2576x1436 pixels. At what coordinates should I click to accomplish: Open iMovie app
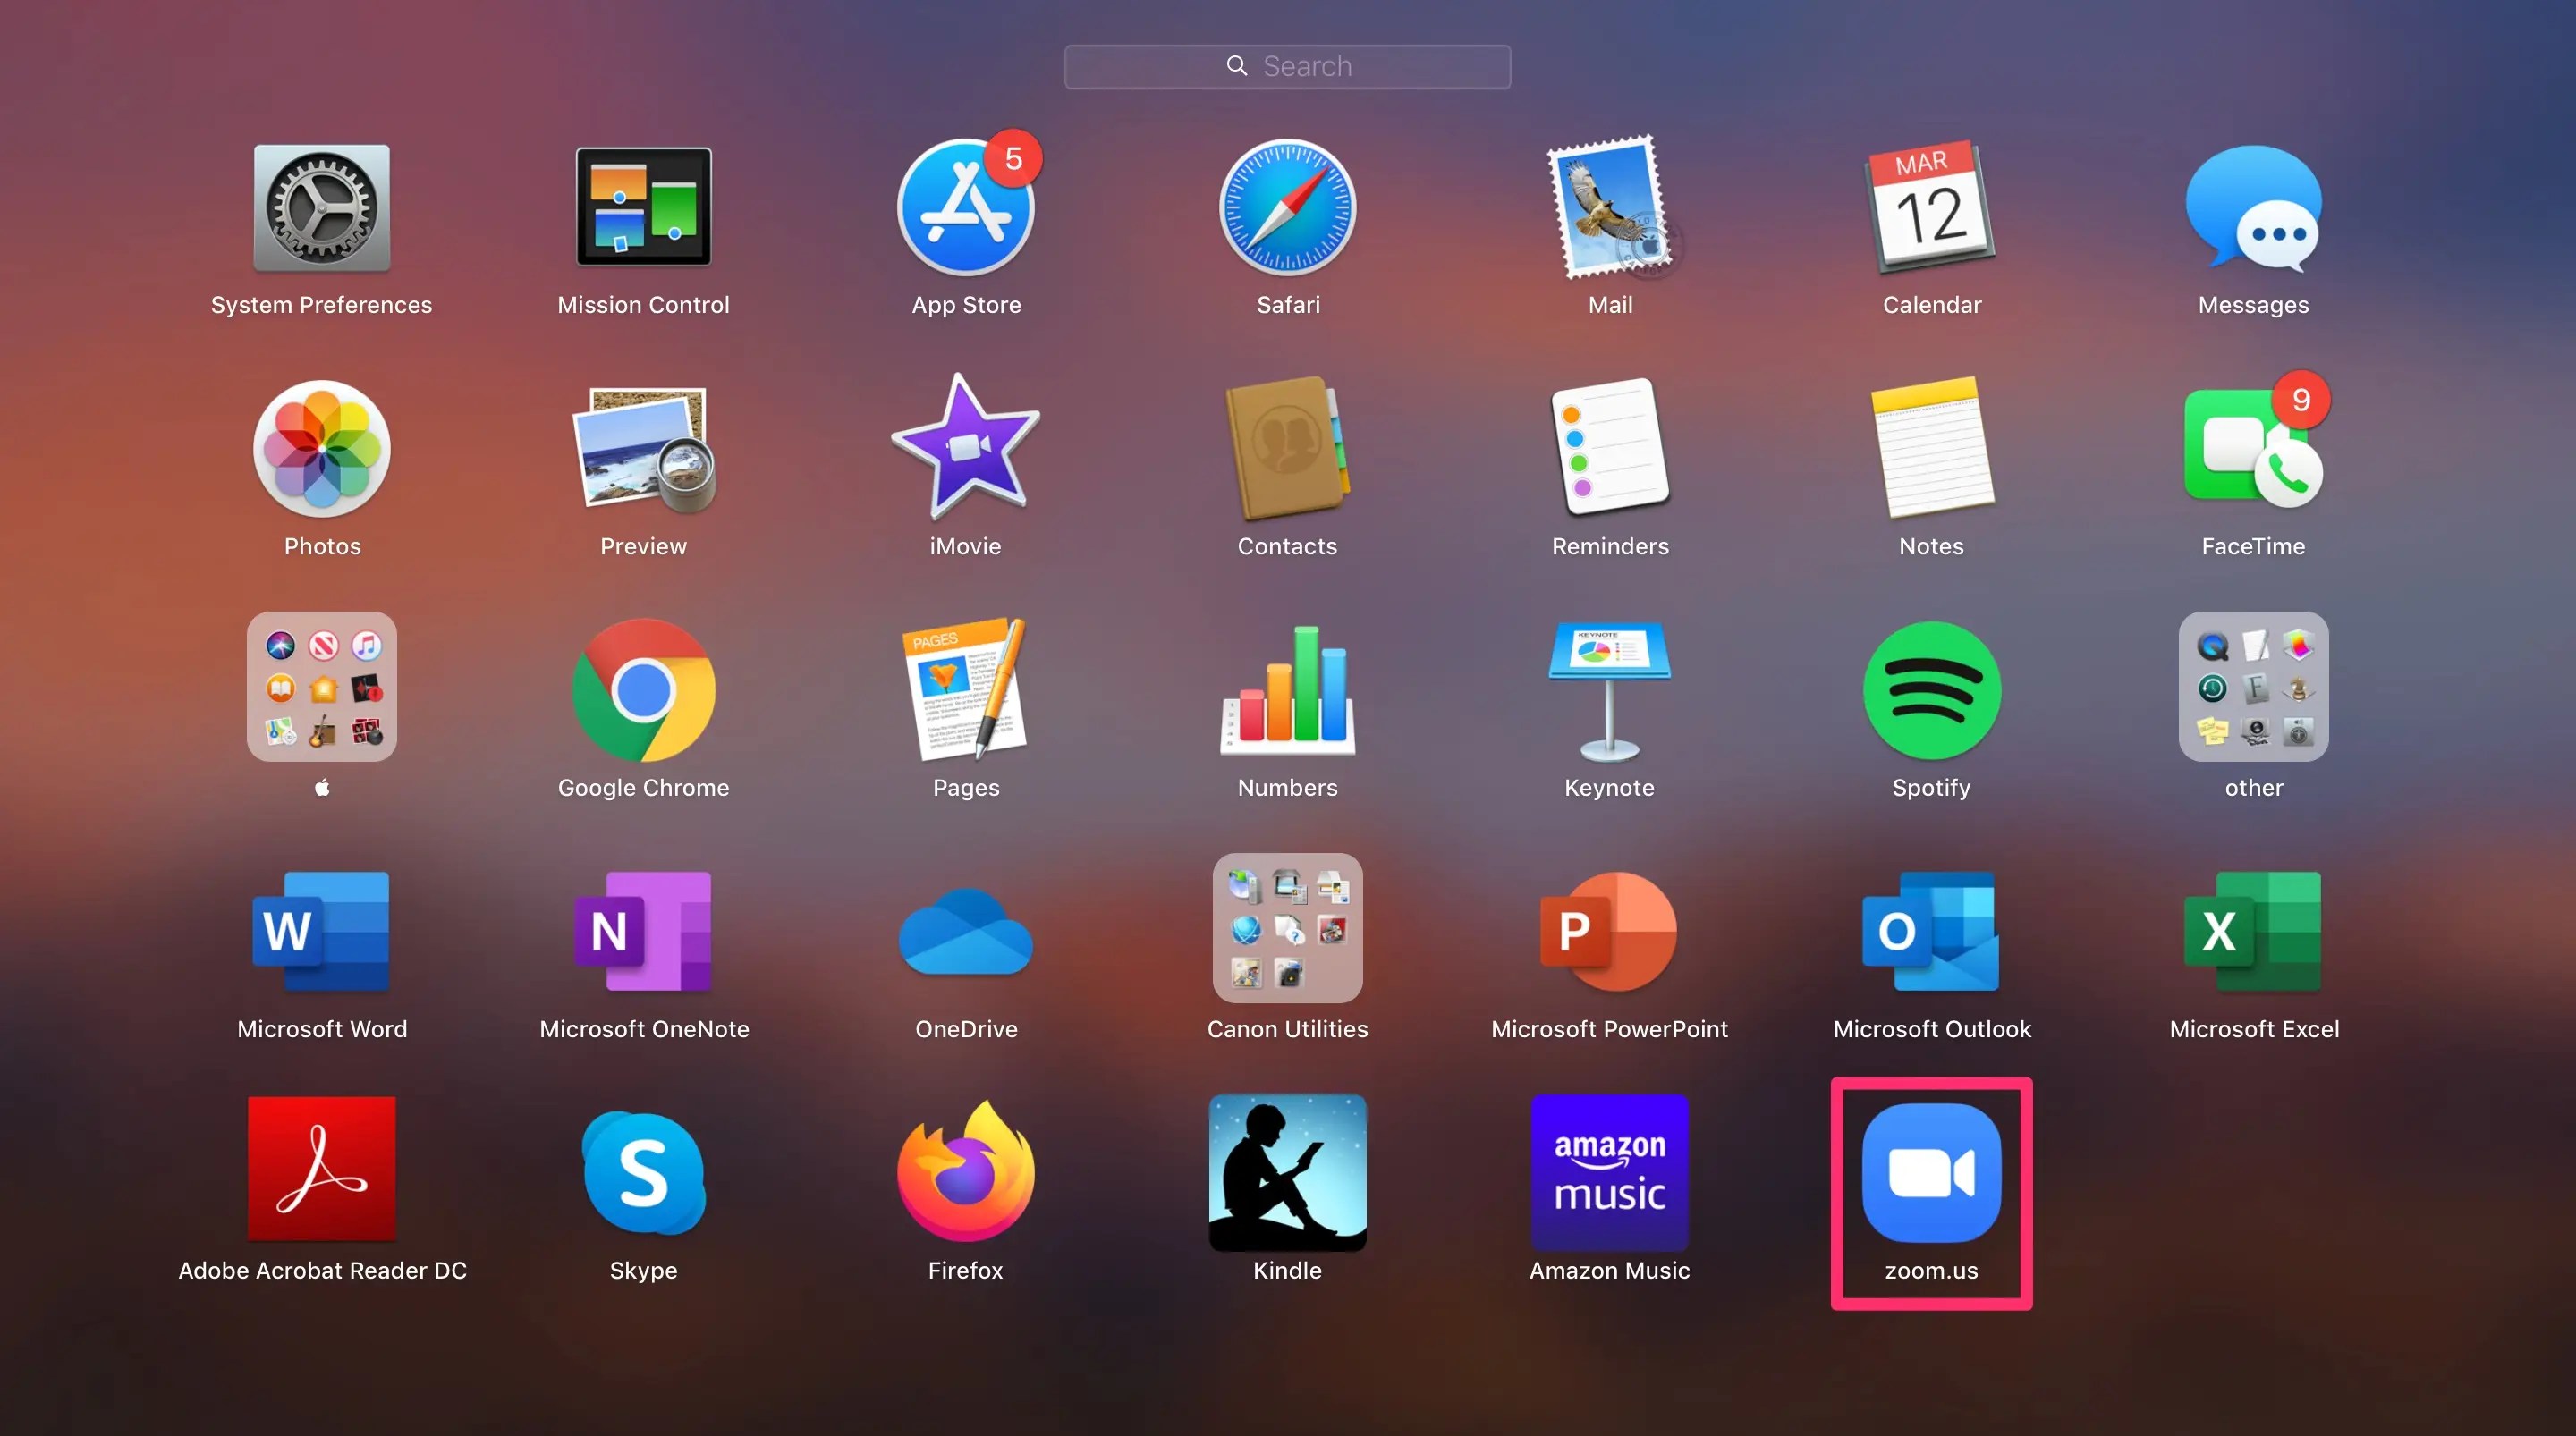pyautogui.click(x=965, y=449)
